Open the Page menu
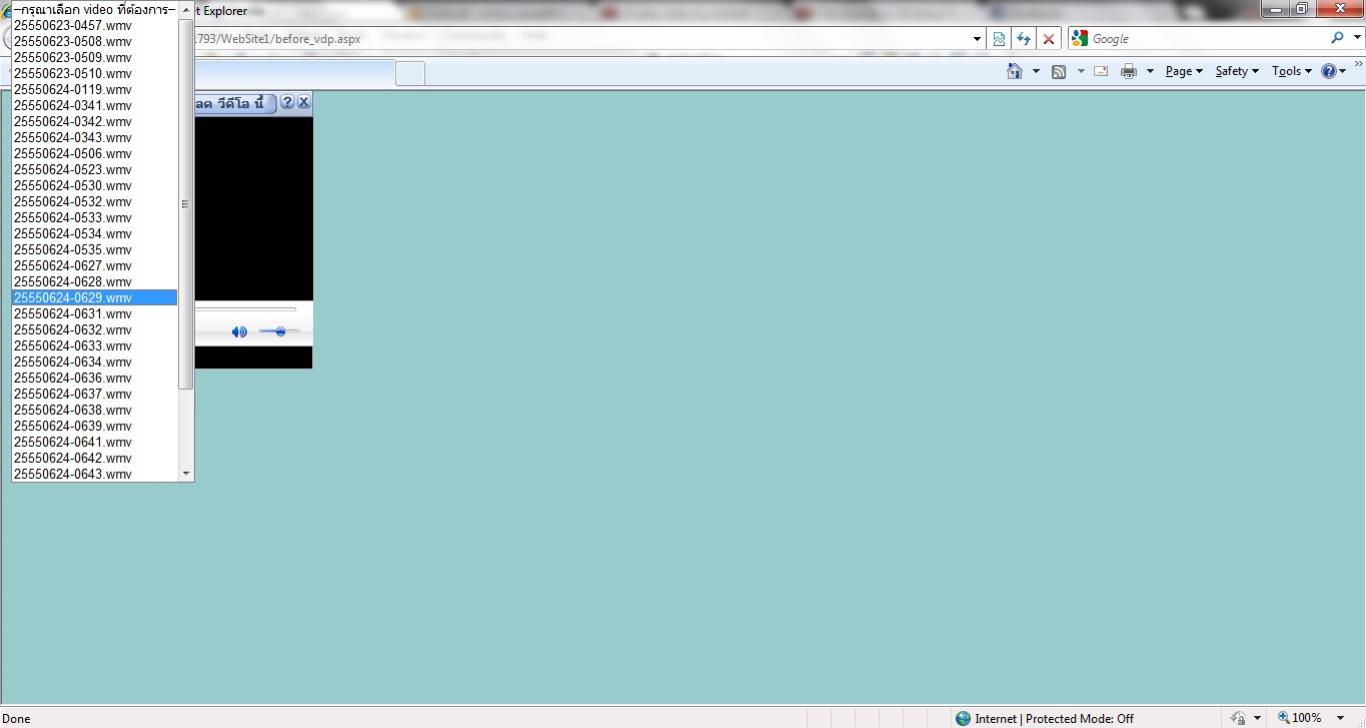Viewport: 1366px width, 728px height. pos(1184,71)
